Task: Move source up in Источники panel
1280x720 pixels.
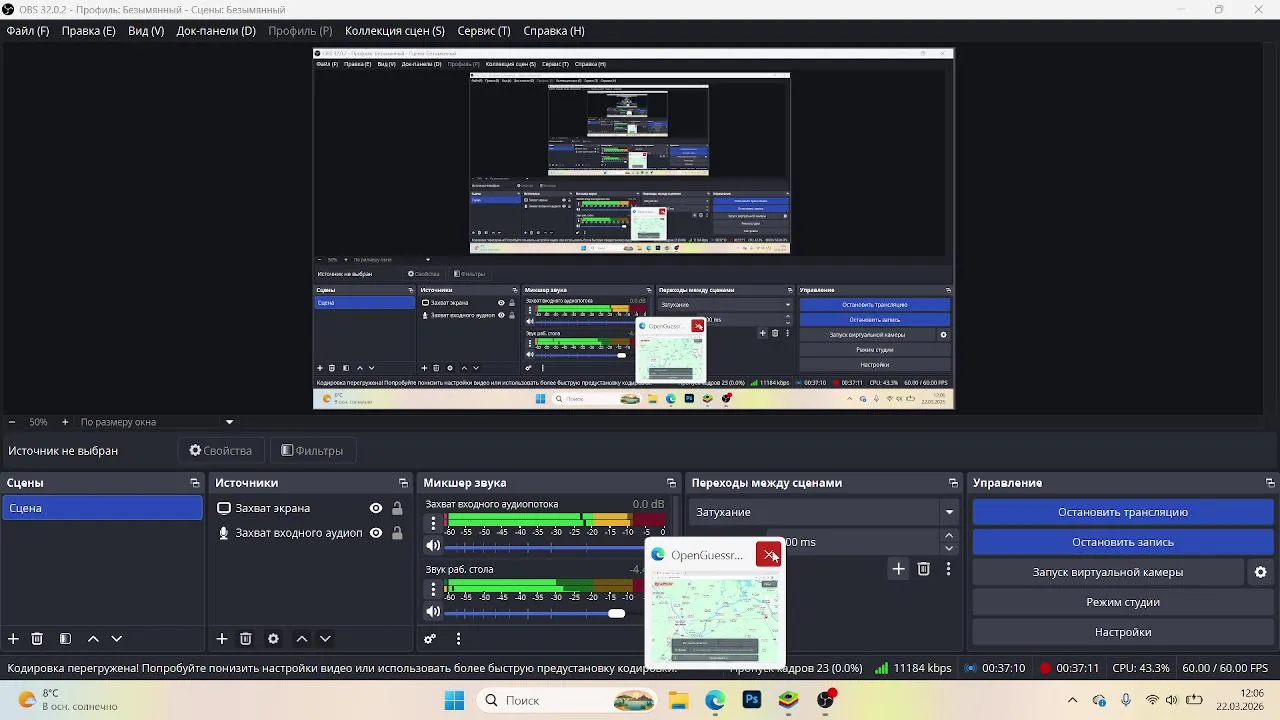Action: click(301, 639)
